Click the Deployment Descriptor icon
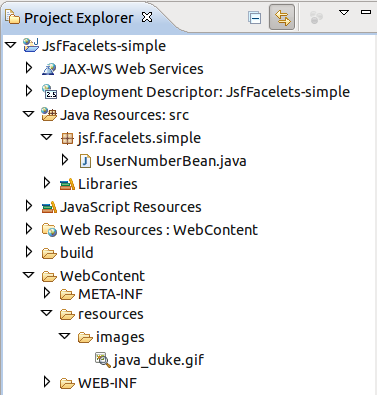The height and width of the screenshot is (395, 377). point(49,92)
